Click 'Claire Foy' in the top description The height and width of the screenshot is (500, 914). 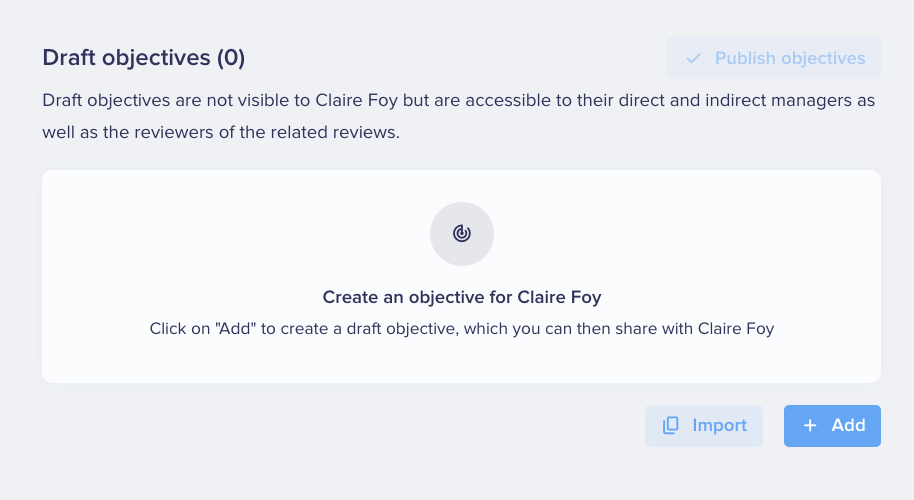pyautogui.click(x=356, y=100)
